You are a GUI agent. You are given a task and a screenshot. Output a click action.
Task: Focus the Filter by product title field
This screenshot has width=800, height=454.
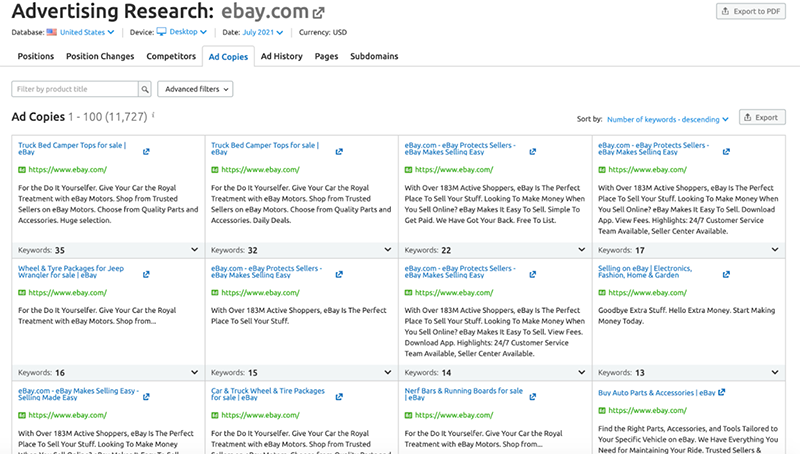(74, 89)
